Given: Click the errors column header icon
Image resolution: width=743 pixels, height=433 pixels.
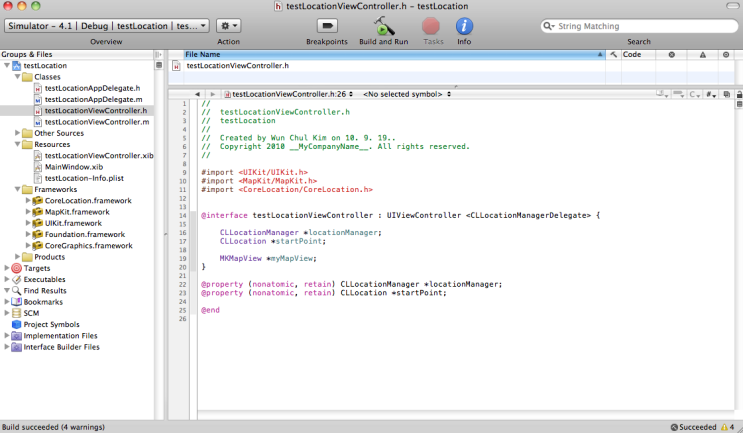Looking at the screenshot, I should click(671, 54).
